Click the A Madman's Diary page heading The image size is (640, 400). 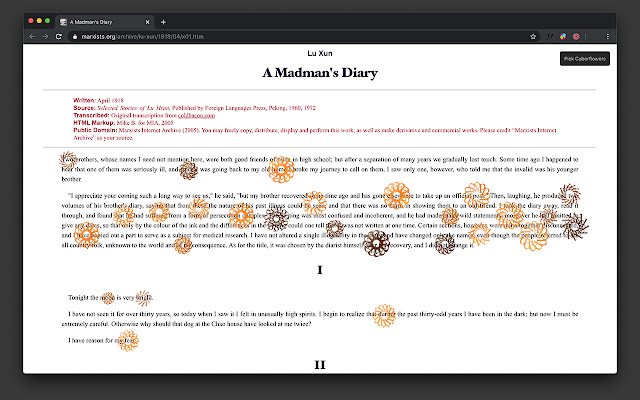tap(320, 73)
